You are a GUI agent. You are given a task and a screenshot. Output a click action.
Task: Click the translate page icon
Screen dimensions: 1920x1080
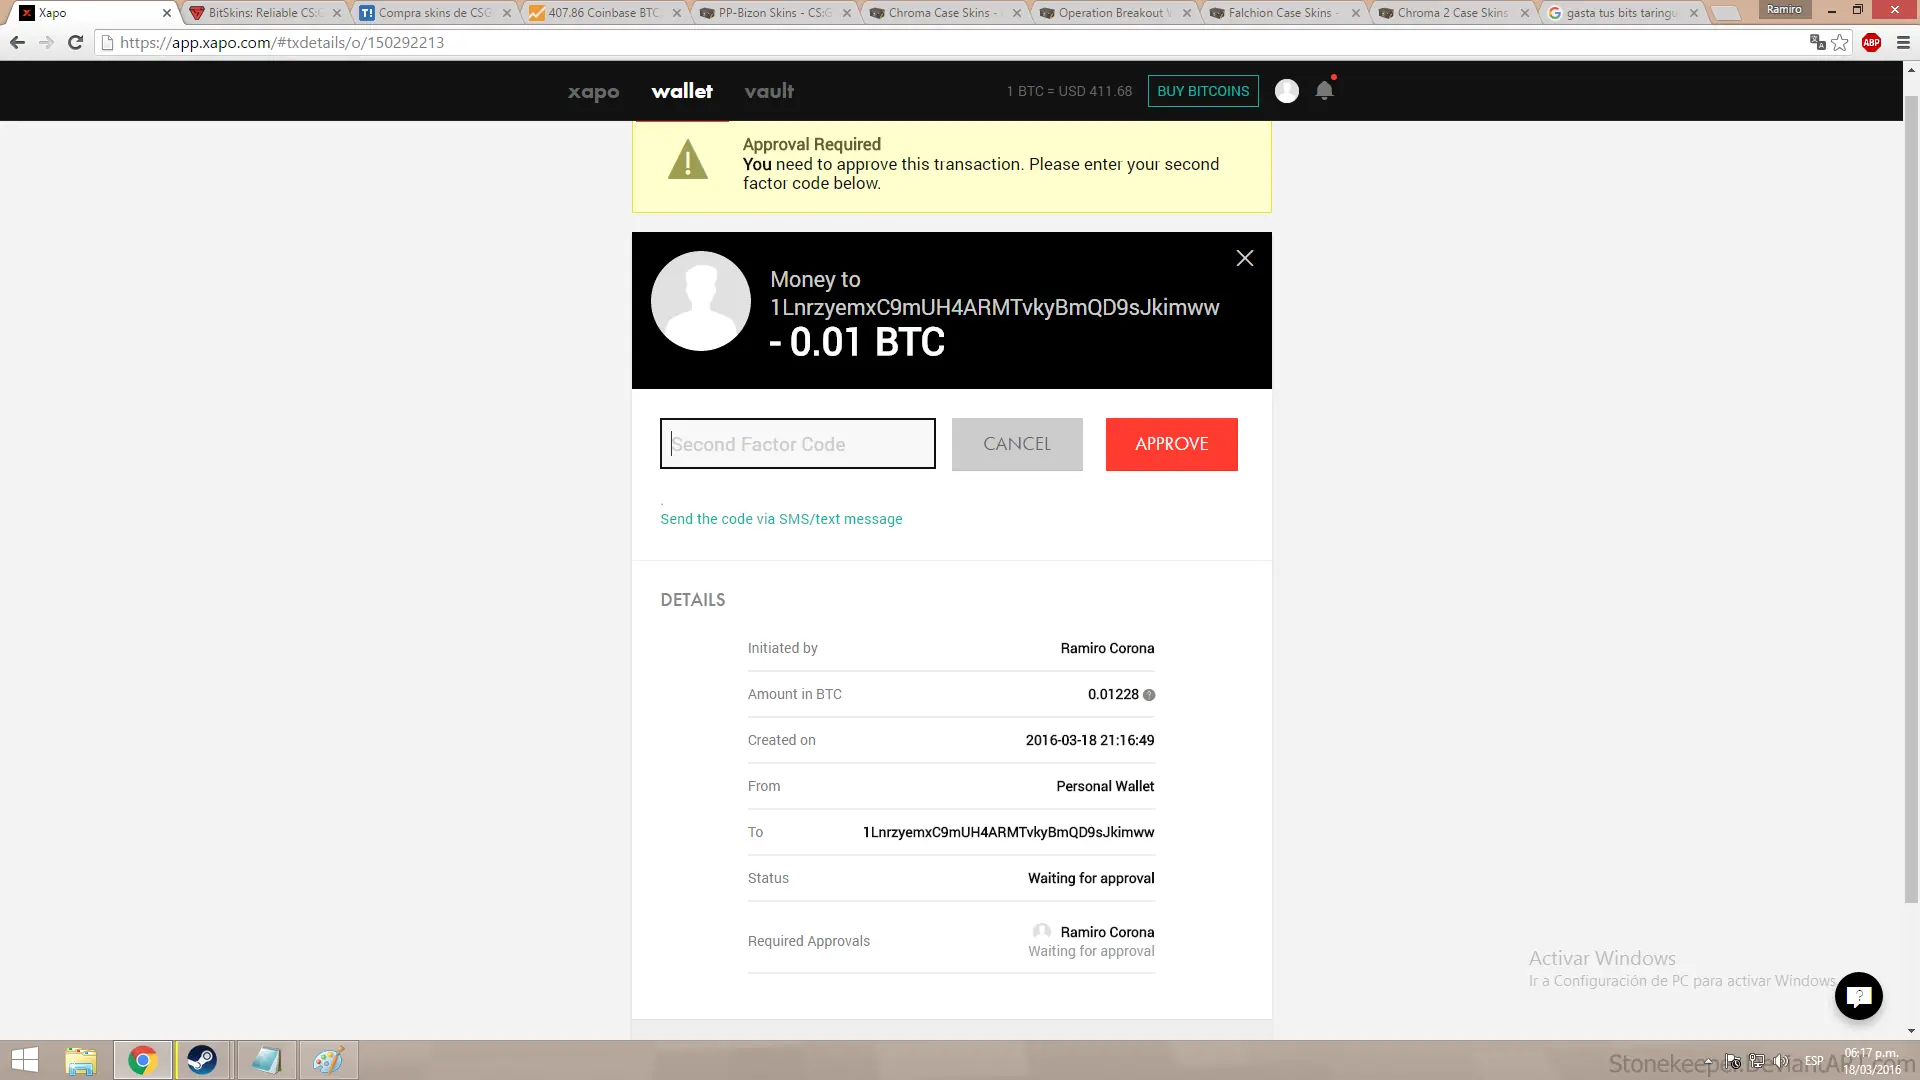(1817, 42)
